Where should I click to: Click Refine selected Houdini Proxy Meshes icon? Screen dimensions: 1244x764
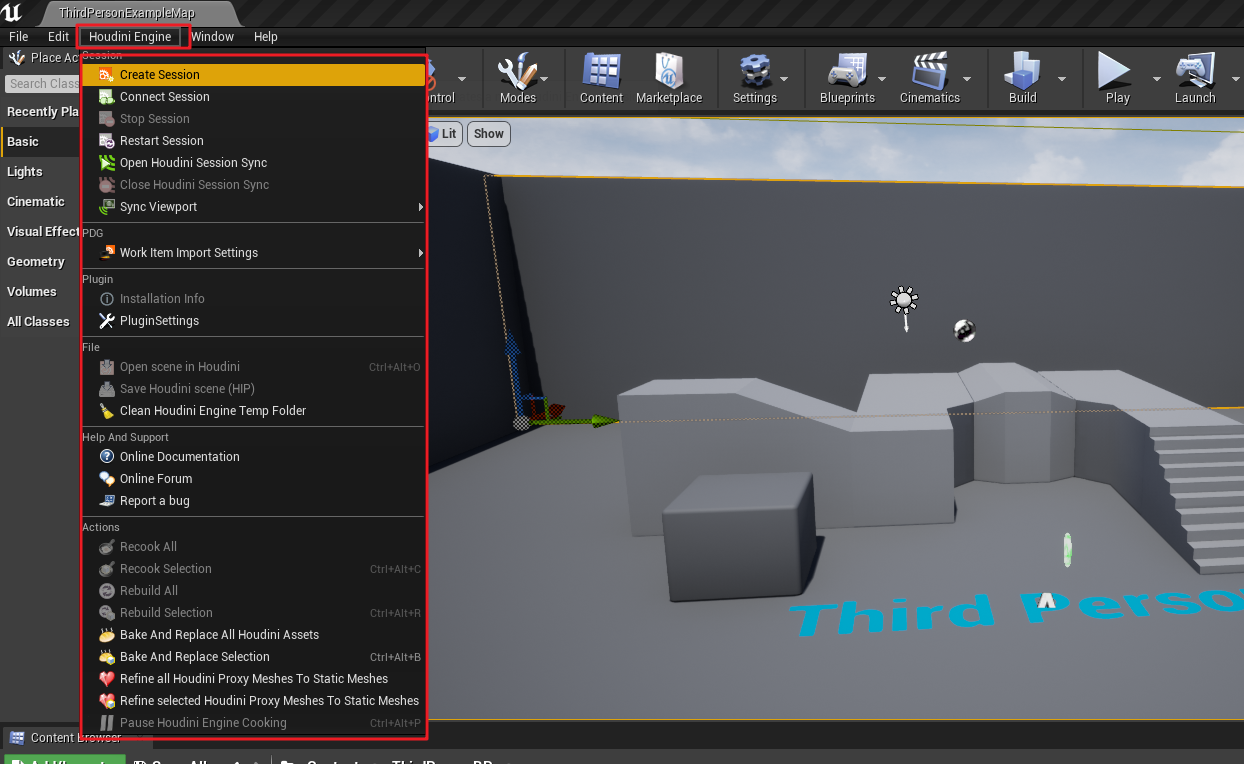(106, 701)
